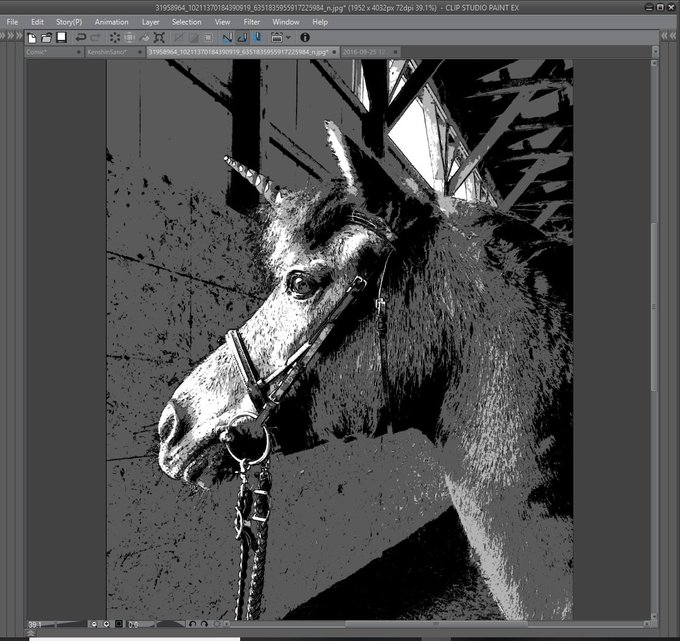Screen dimensions: 680x641
Task: Click the zoom in magnifier icon
Action: (106, 625)
